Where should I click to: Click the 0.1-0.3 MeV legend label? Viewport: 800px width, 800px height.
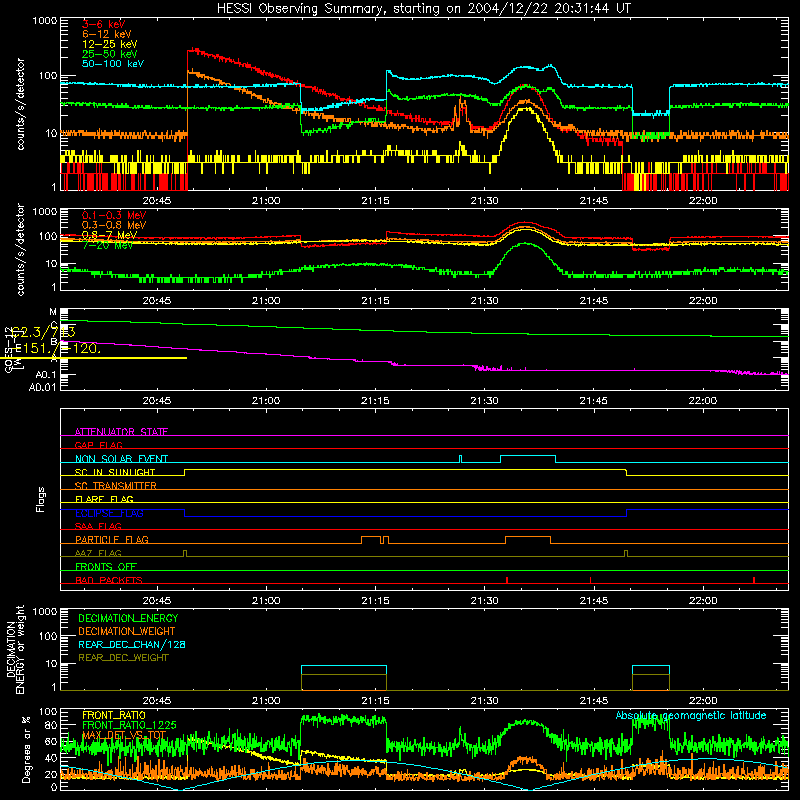[114, 215]
